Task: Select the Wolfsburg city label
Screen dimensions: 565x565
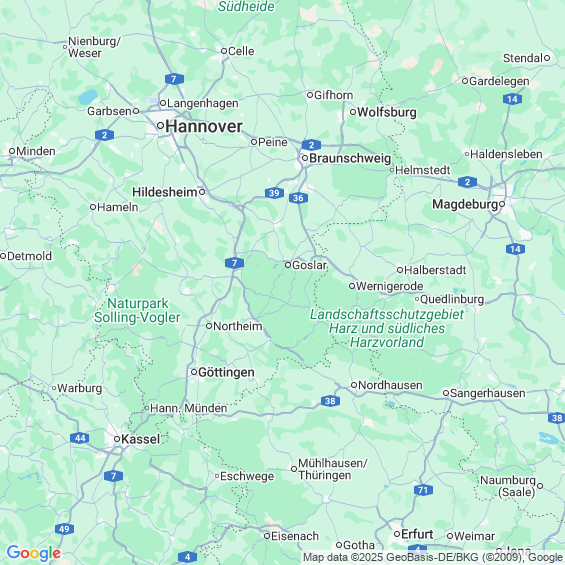Action: [387, 112]
